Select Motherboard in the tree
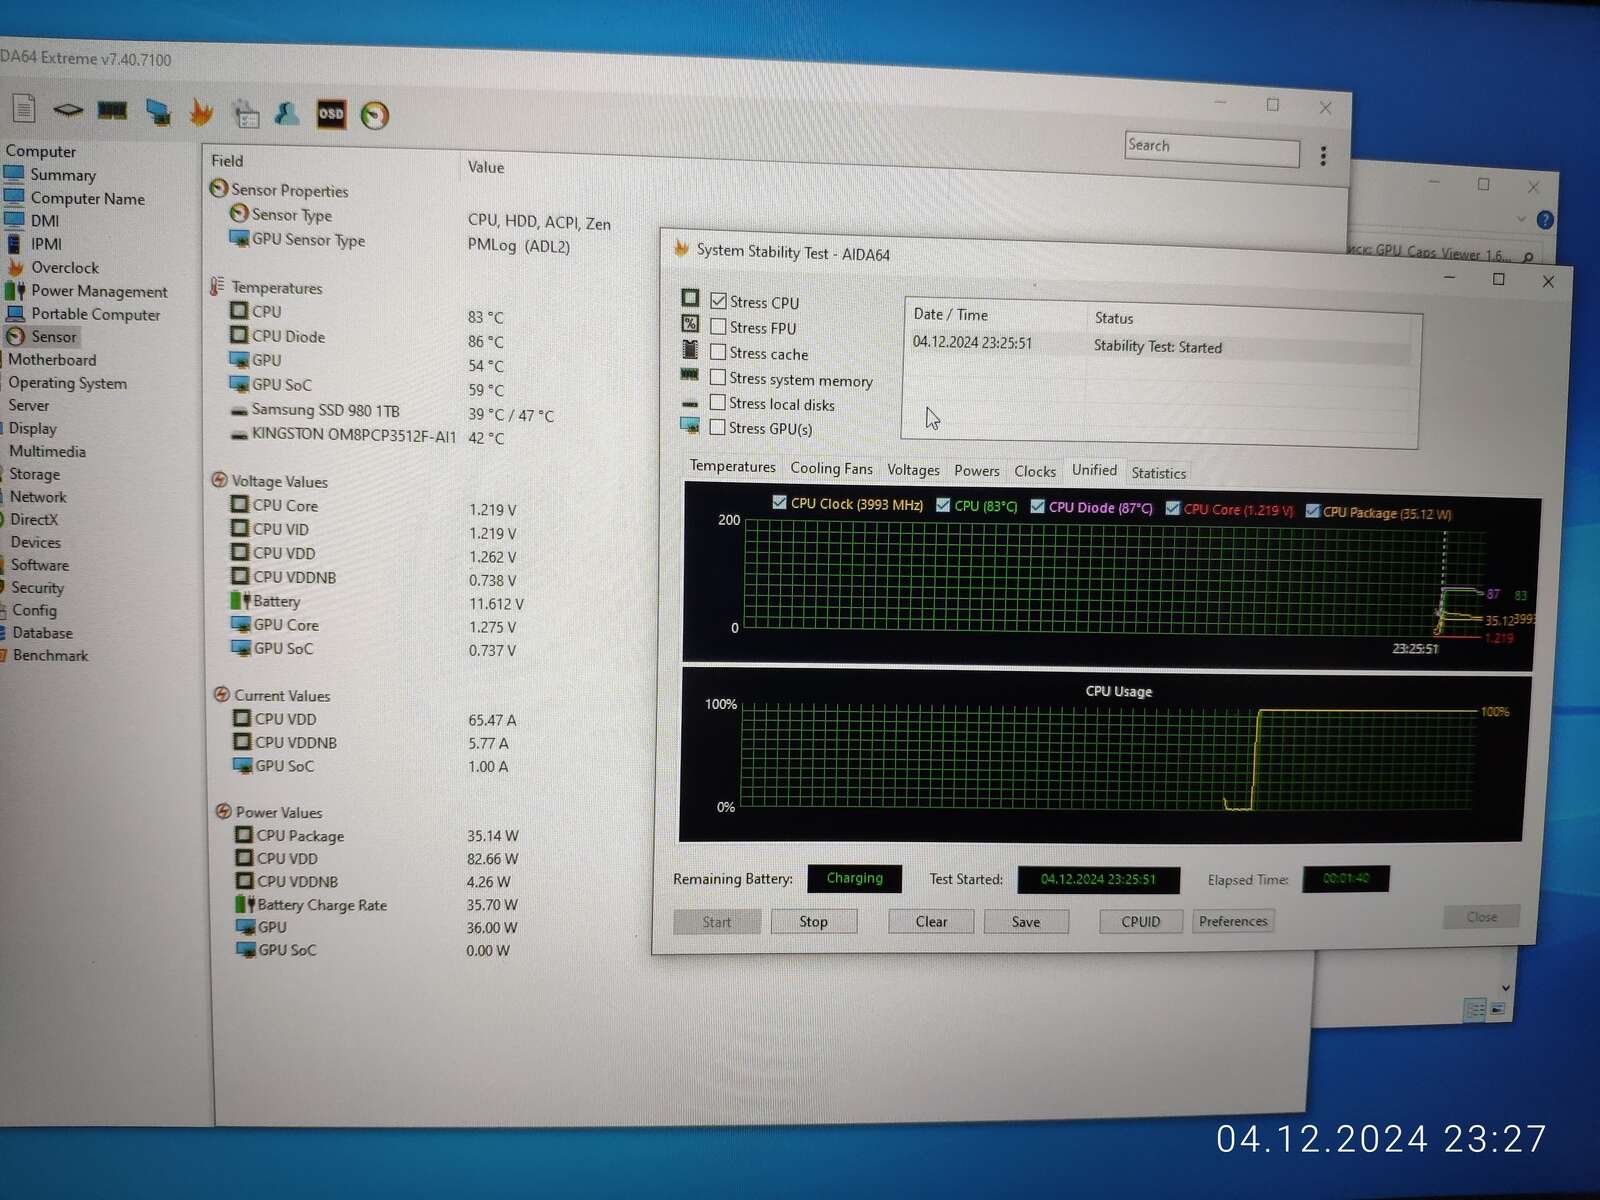 pyautogui.click(x=52, y=359)
